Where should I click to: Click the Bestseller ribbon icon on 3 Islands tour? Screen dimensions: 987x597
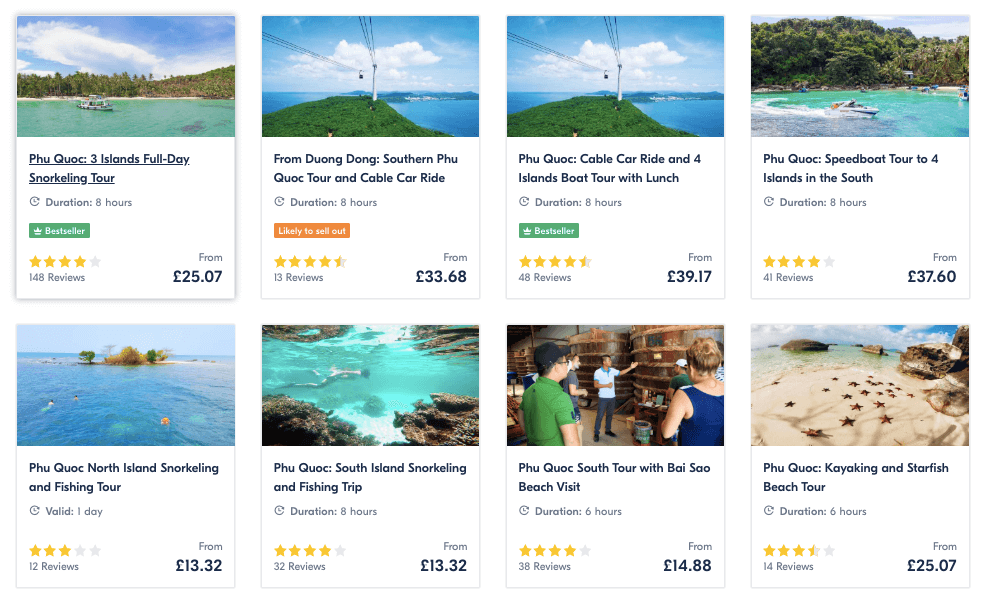37,230
